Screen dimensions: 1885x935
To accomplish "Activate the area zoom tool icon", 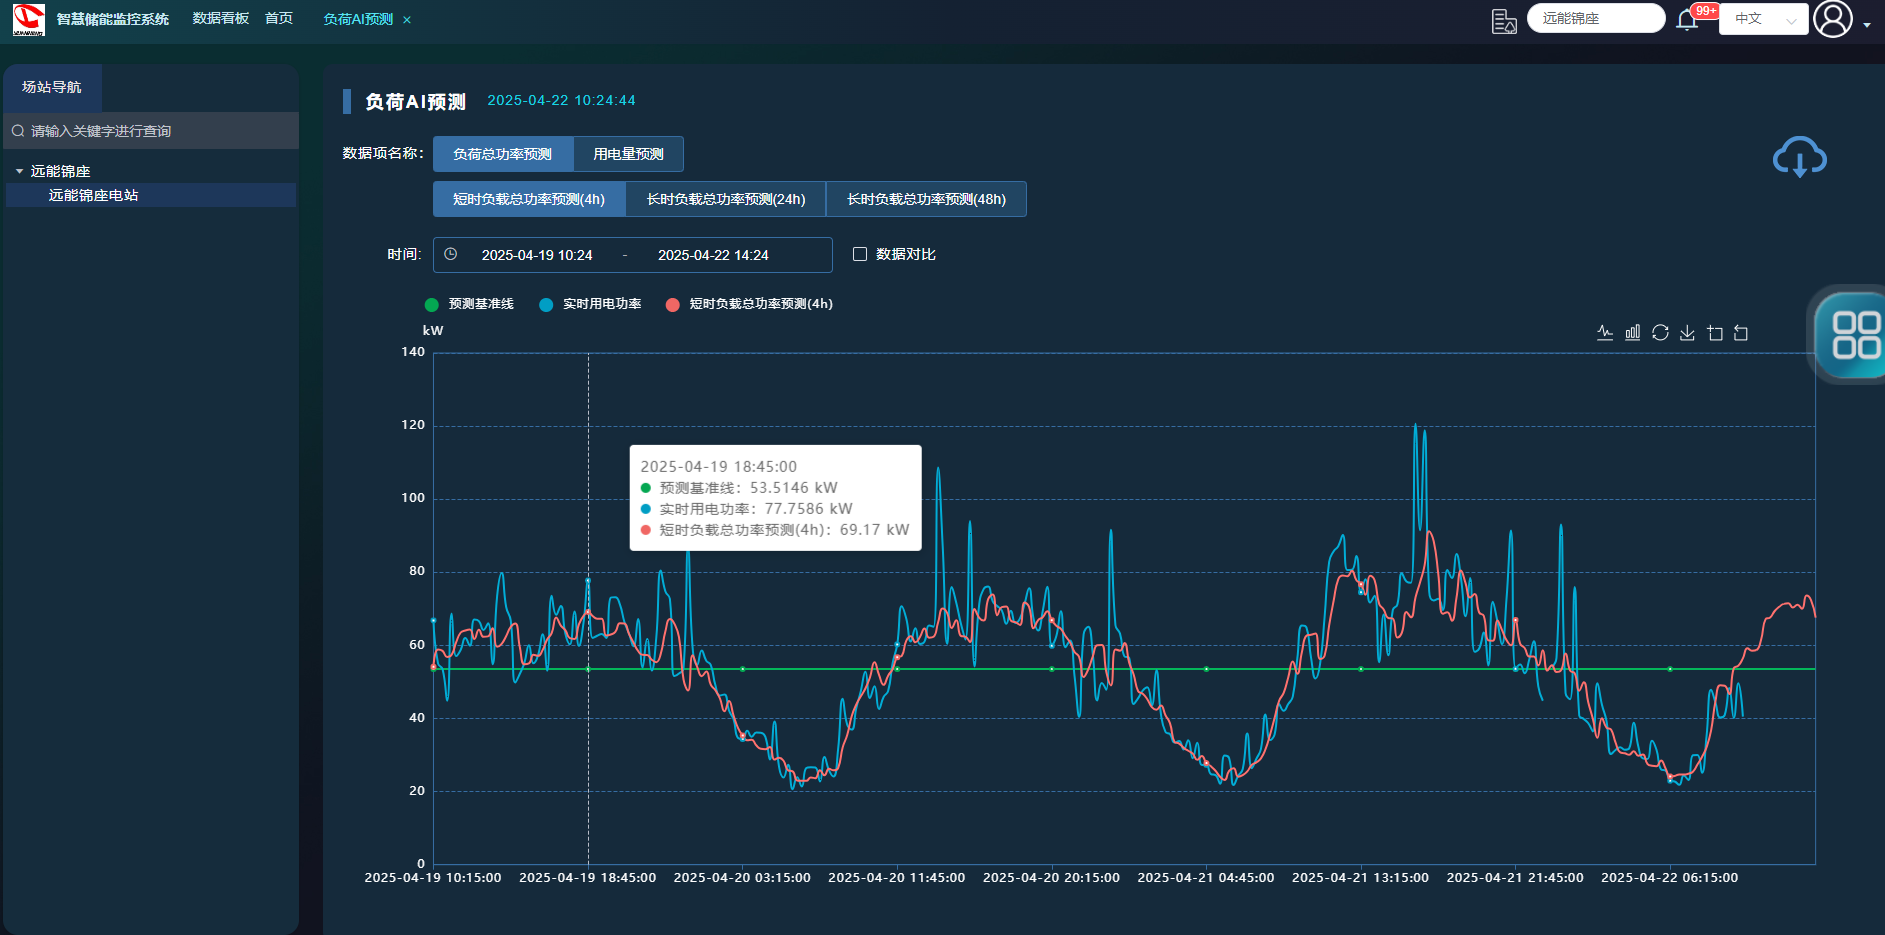I will coord(1715,333).
